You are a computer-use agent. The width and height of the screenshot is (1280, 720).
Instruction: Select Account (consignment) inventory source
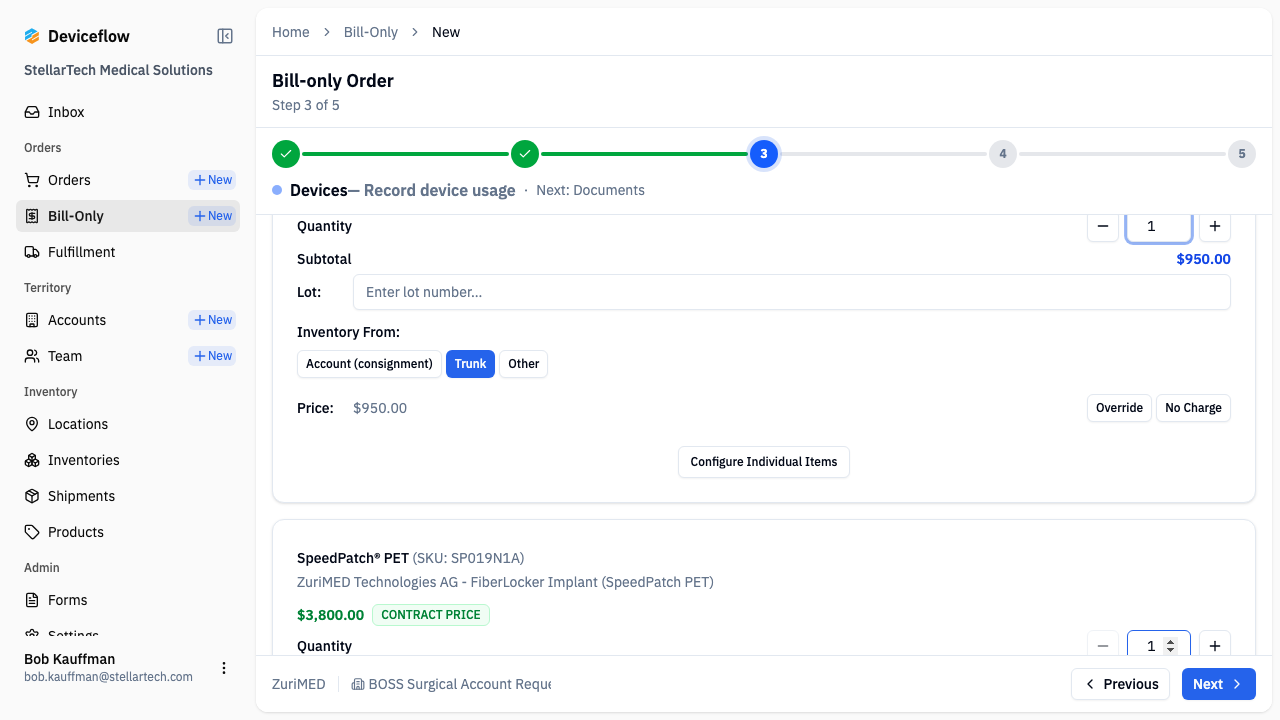(x=369, y=364)
